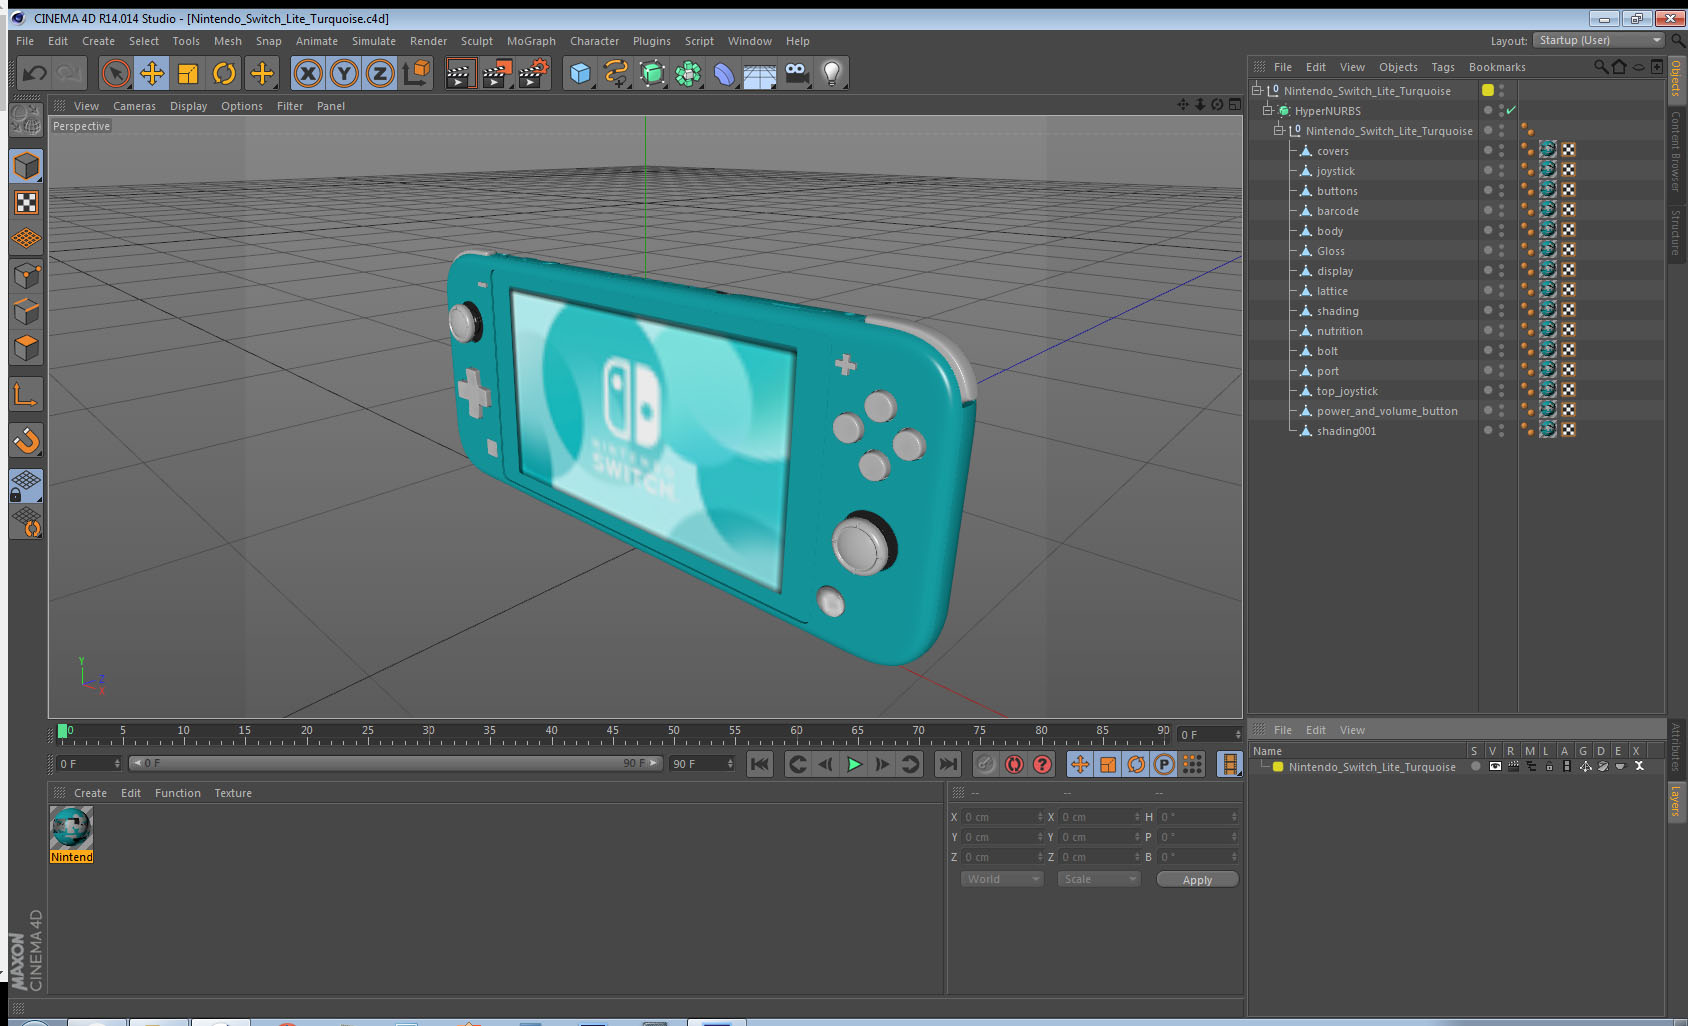Add a light object
Image resolution: width=1688 pixels, height=1026 pixels.
832,73
